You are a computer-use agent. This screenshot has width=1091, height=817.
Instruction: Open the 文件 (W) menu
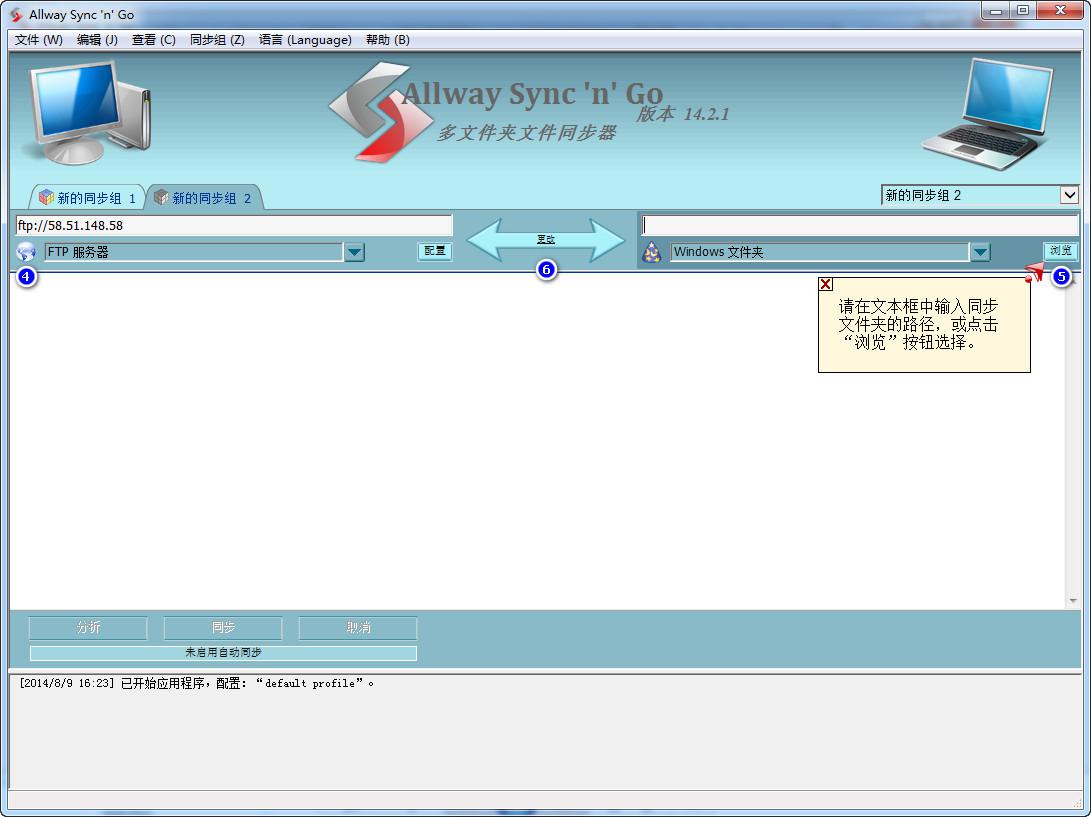point(39,40)
